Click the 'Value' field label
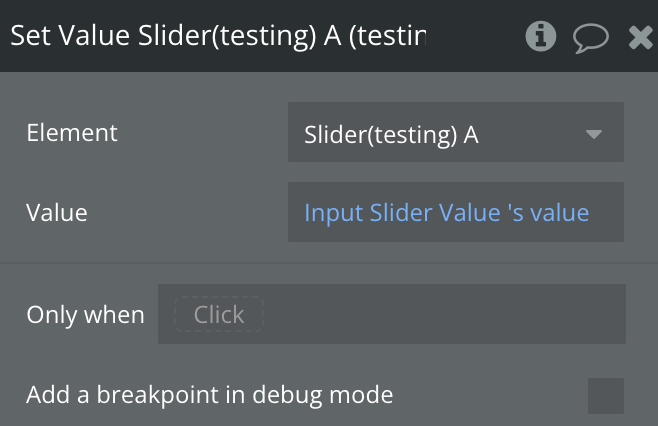The height and width of the screenshot is (426, 658). pos(57,213)
